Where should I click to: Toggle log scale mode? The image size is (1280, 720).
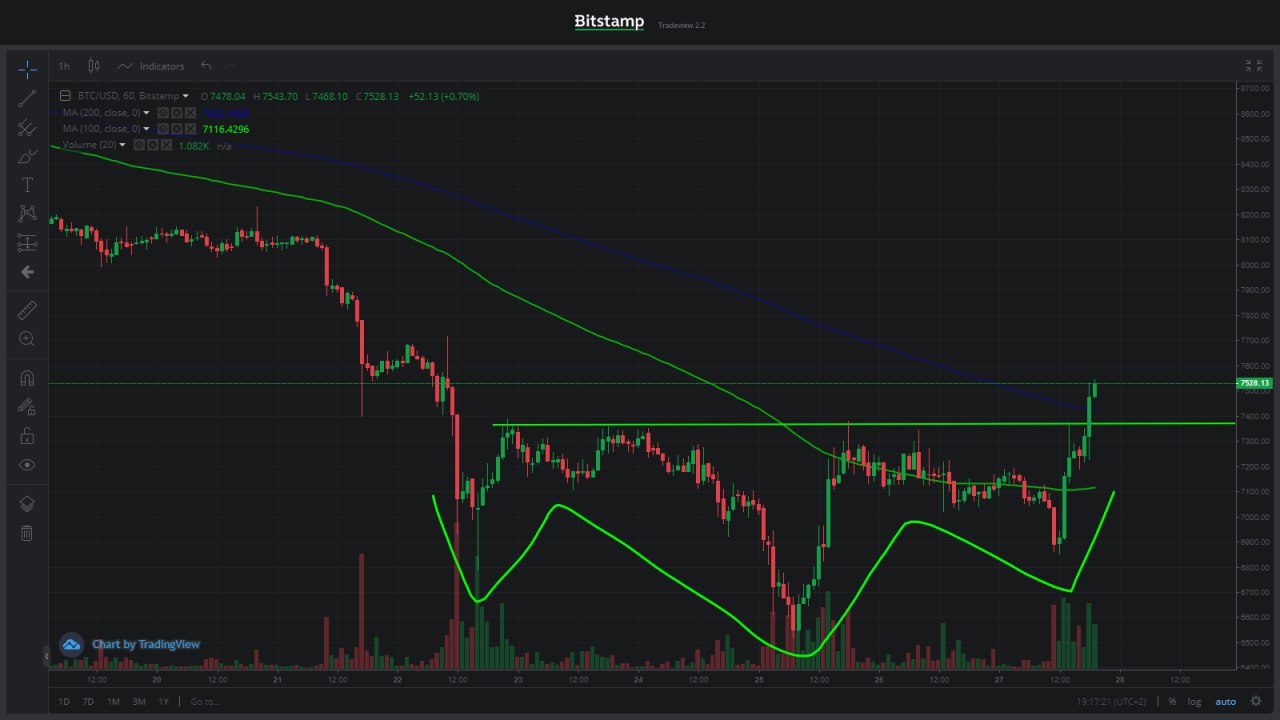pyautogui.click(x=1194, y=701)
